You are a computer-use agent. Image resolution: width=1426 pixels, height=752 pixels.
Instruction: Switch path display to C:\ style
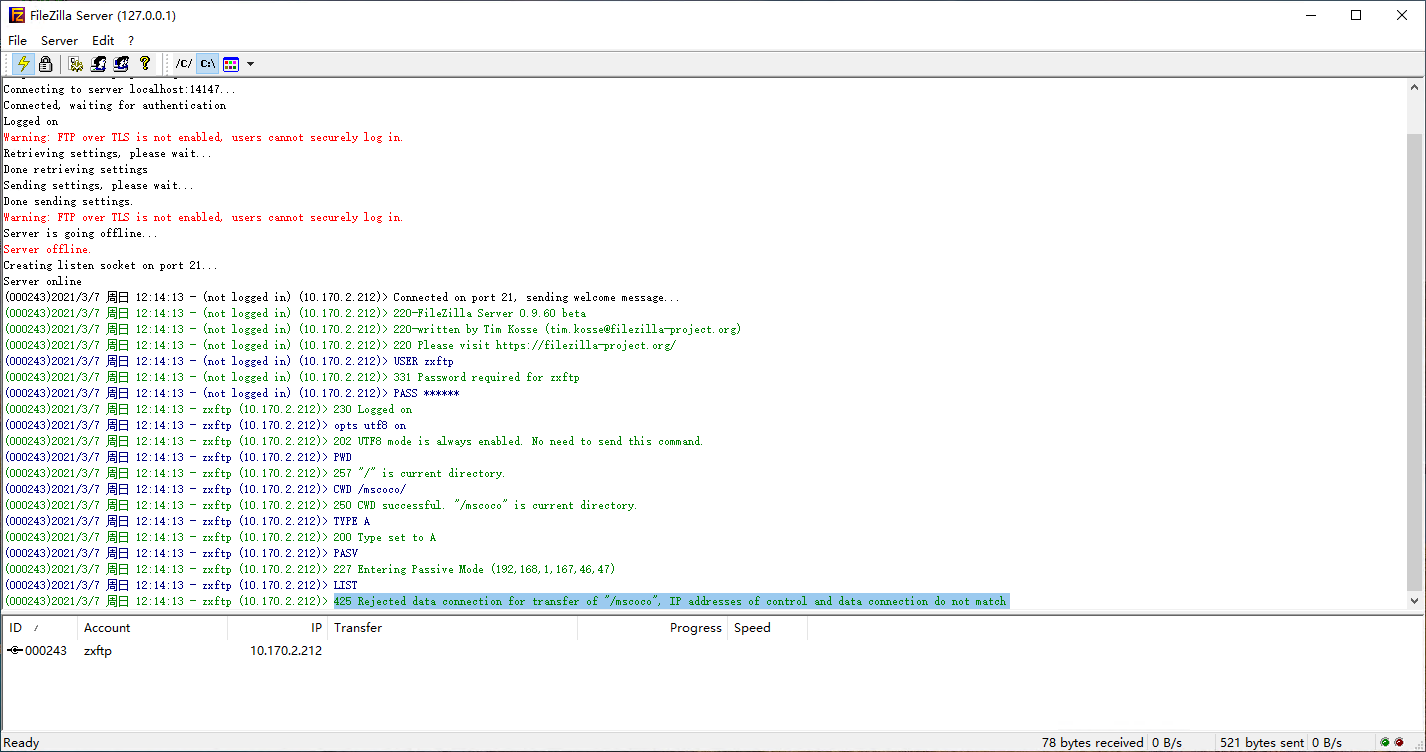click(207, 64)
